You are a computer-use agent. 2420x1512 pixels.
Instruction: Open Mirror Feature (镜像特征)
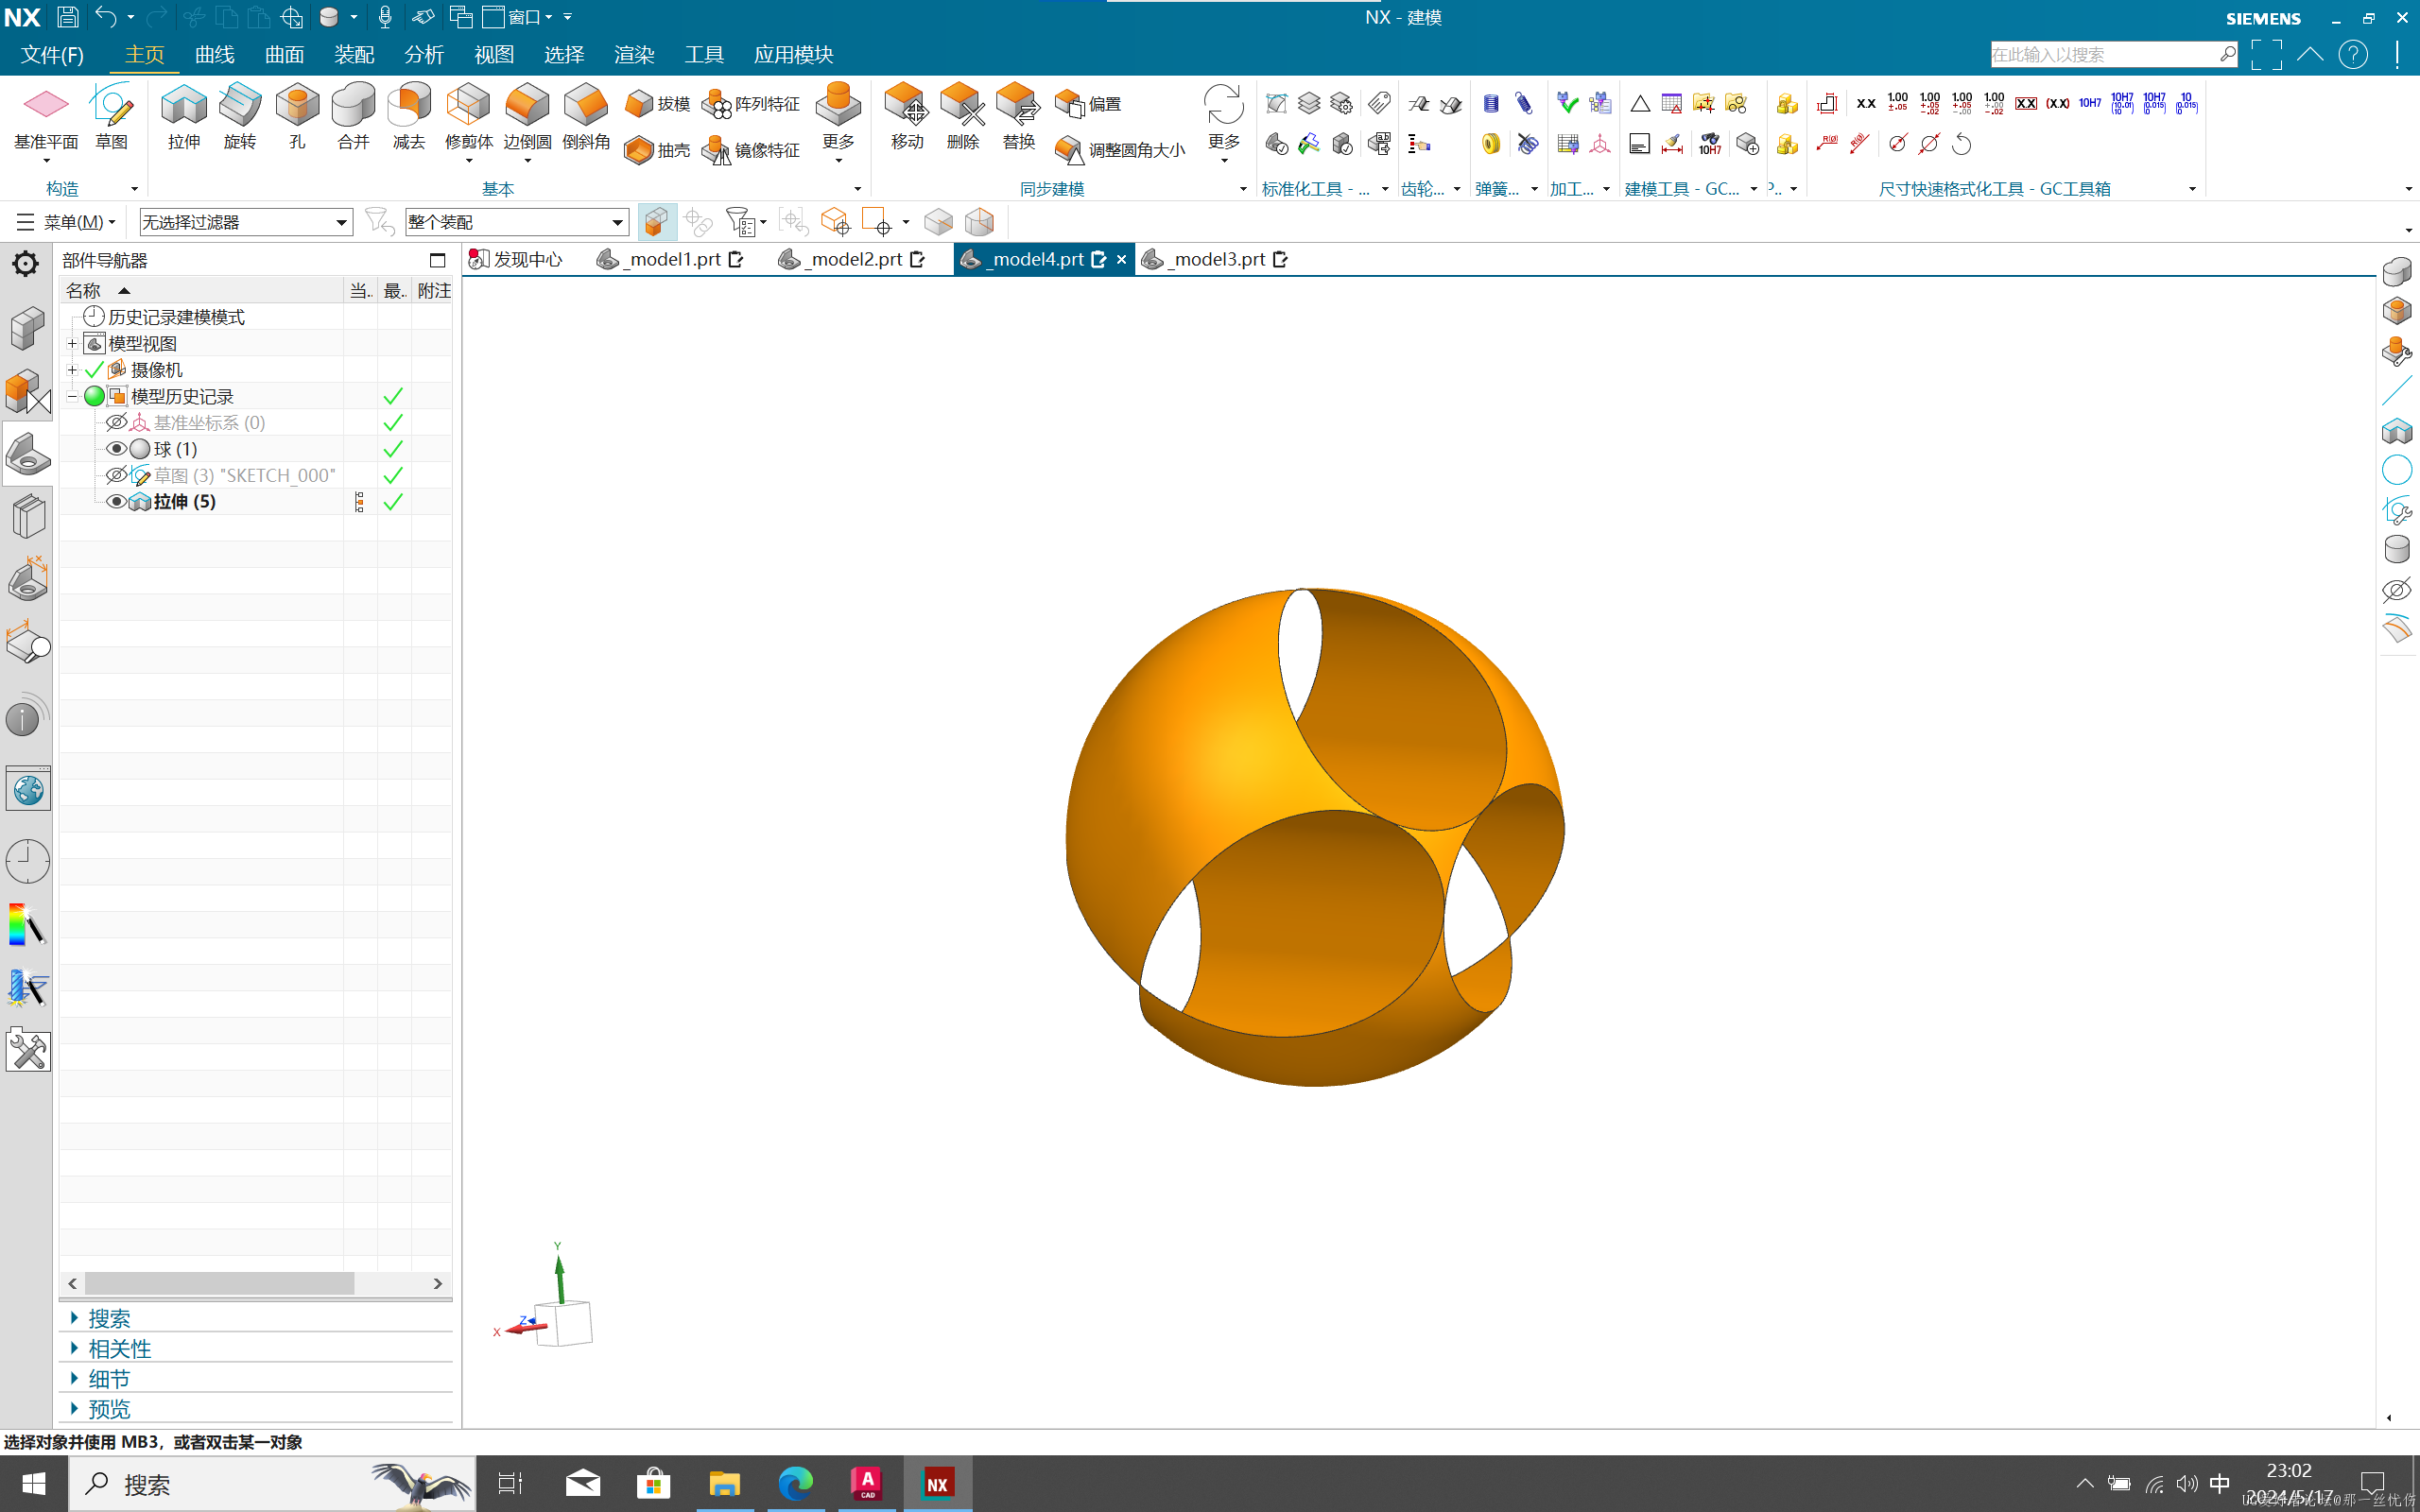[751, 150]
